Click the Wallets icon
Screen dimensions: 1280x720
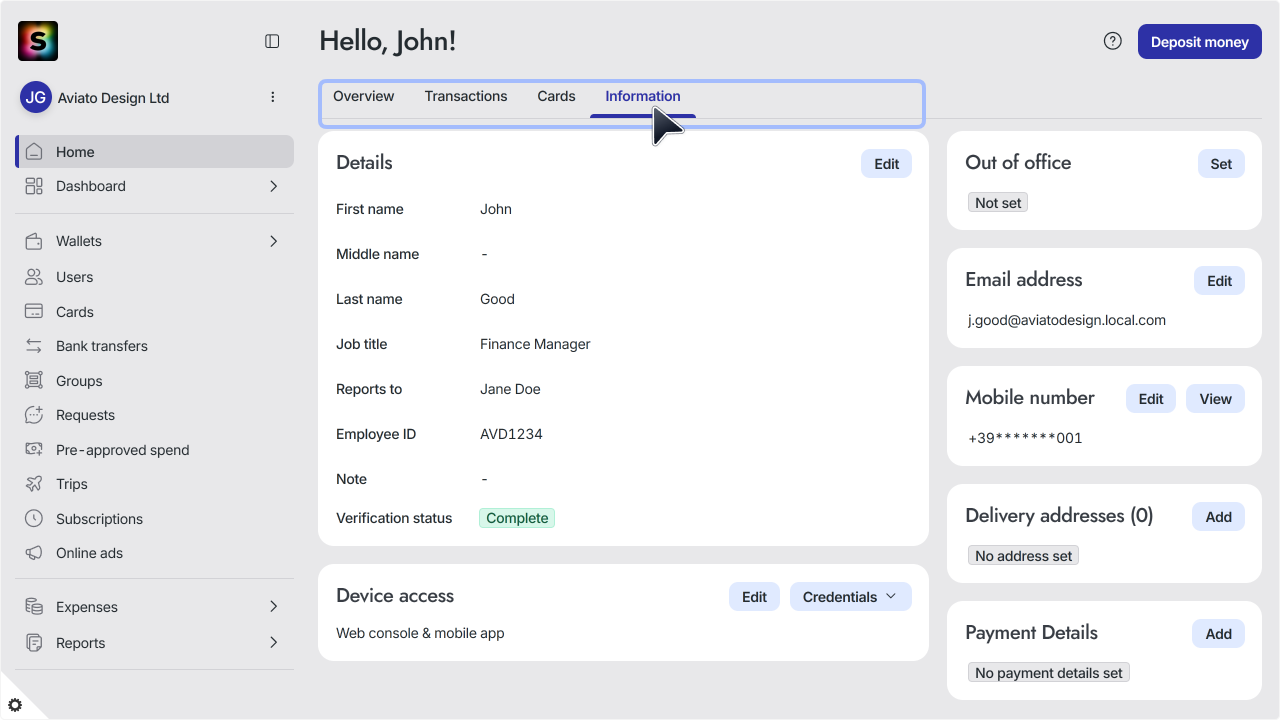click(x=34, y=241)
